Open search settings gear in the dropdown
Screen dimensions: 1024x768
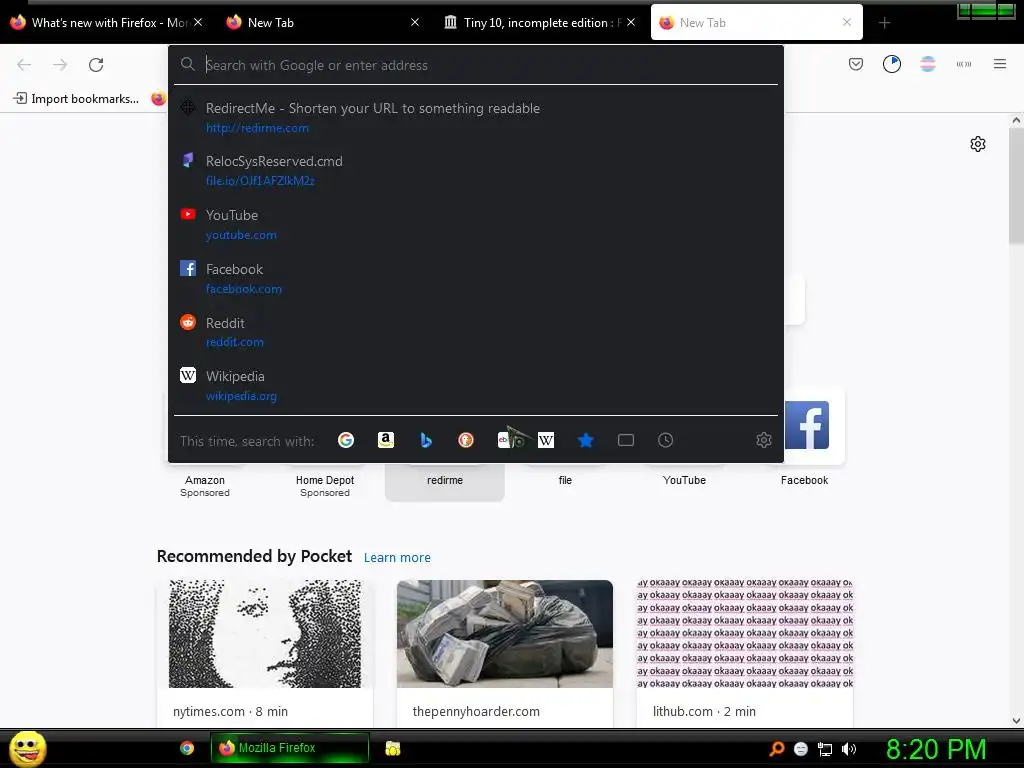click(x=763, y=440)
